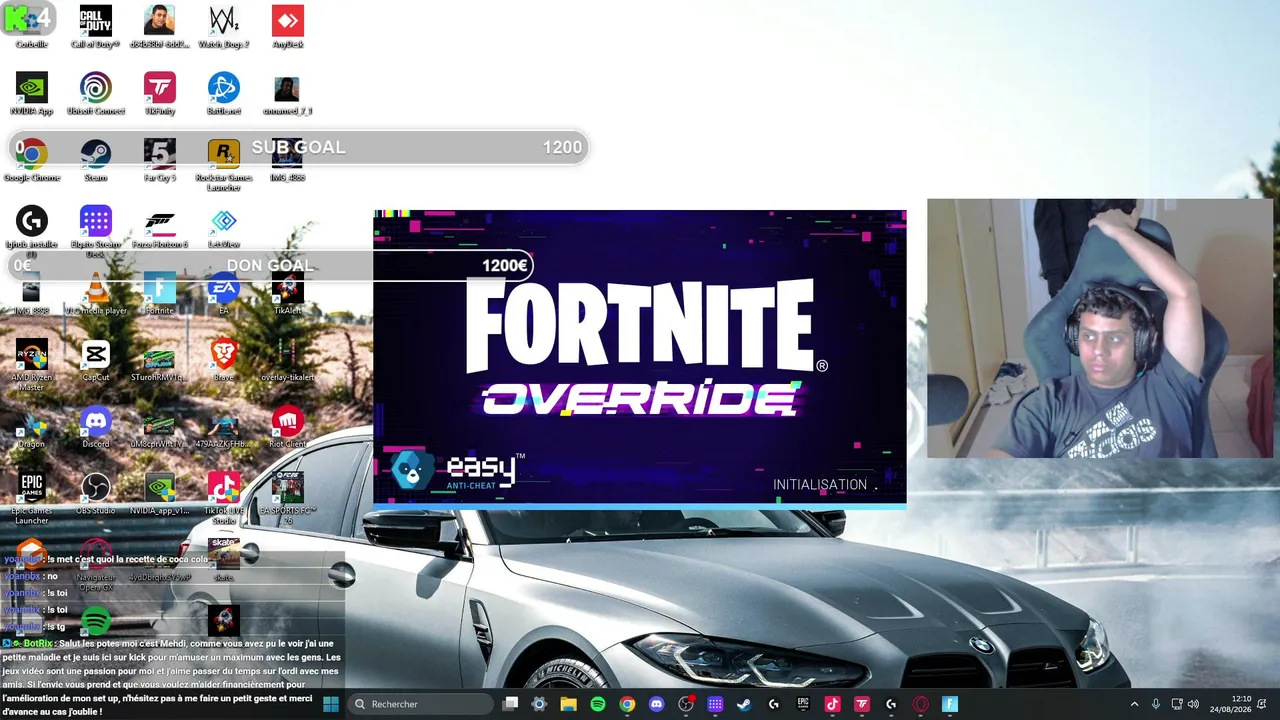Open Discord from the taskbar
The width and height of the screenshot is (1280, 720).
656,704
